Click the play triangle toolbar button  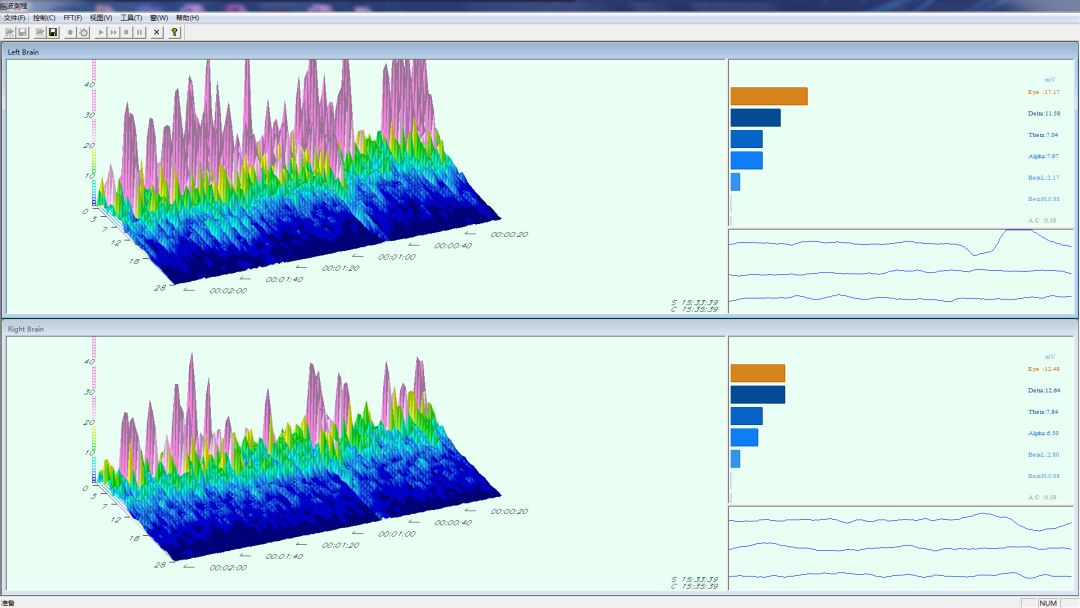point(100,32)
